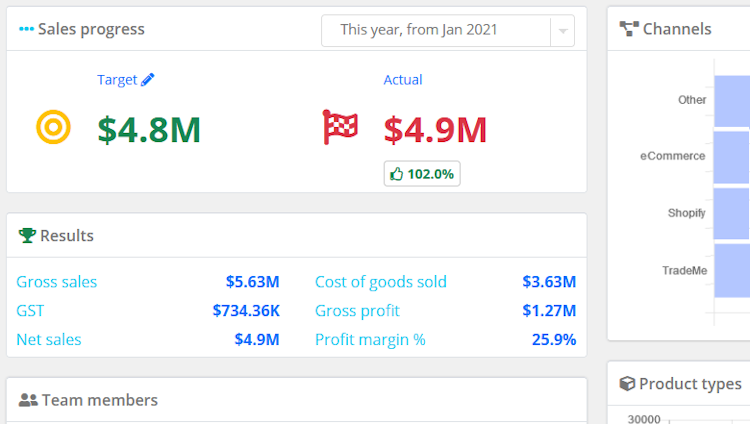750x424 pixels.
Task: Click the yellow bullseye target icon
Action: click(x=52, y=127)
